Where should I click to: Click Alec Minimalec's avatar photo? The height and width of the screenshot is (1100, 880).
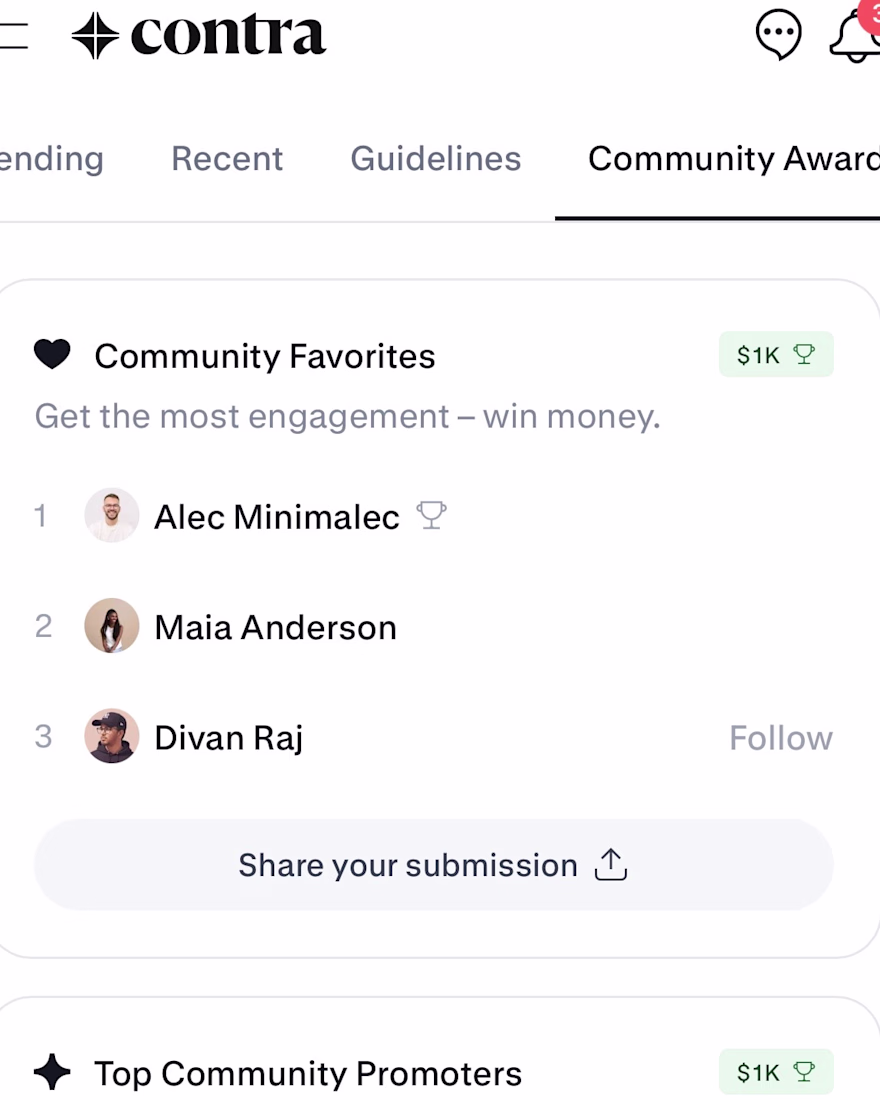(x=112, y=516)
